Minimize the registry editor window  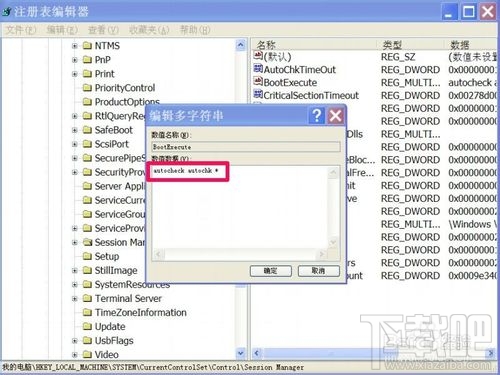tap(449, 12)
